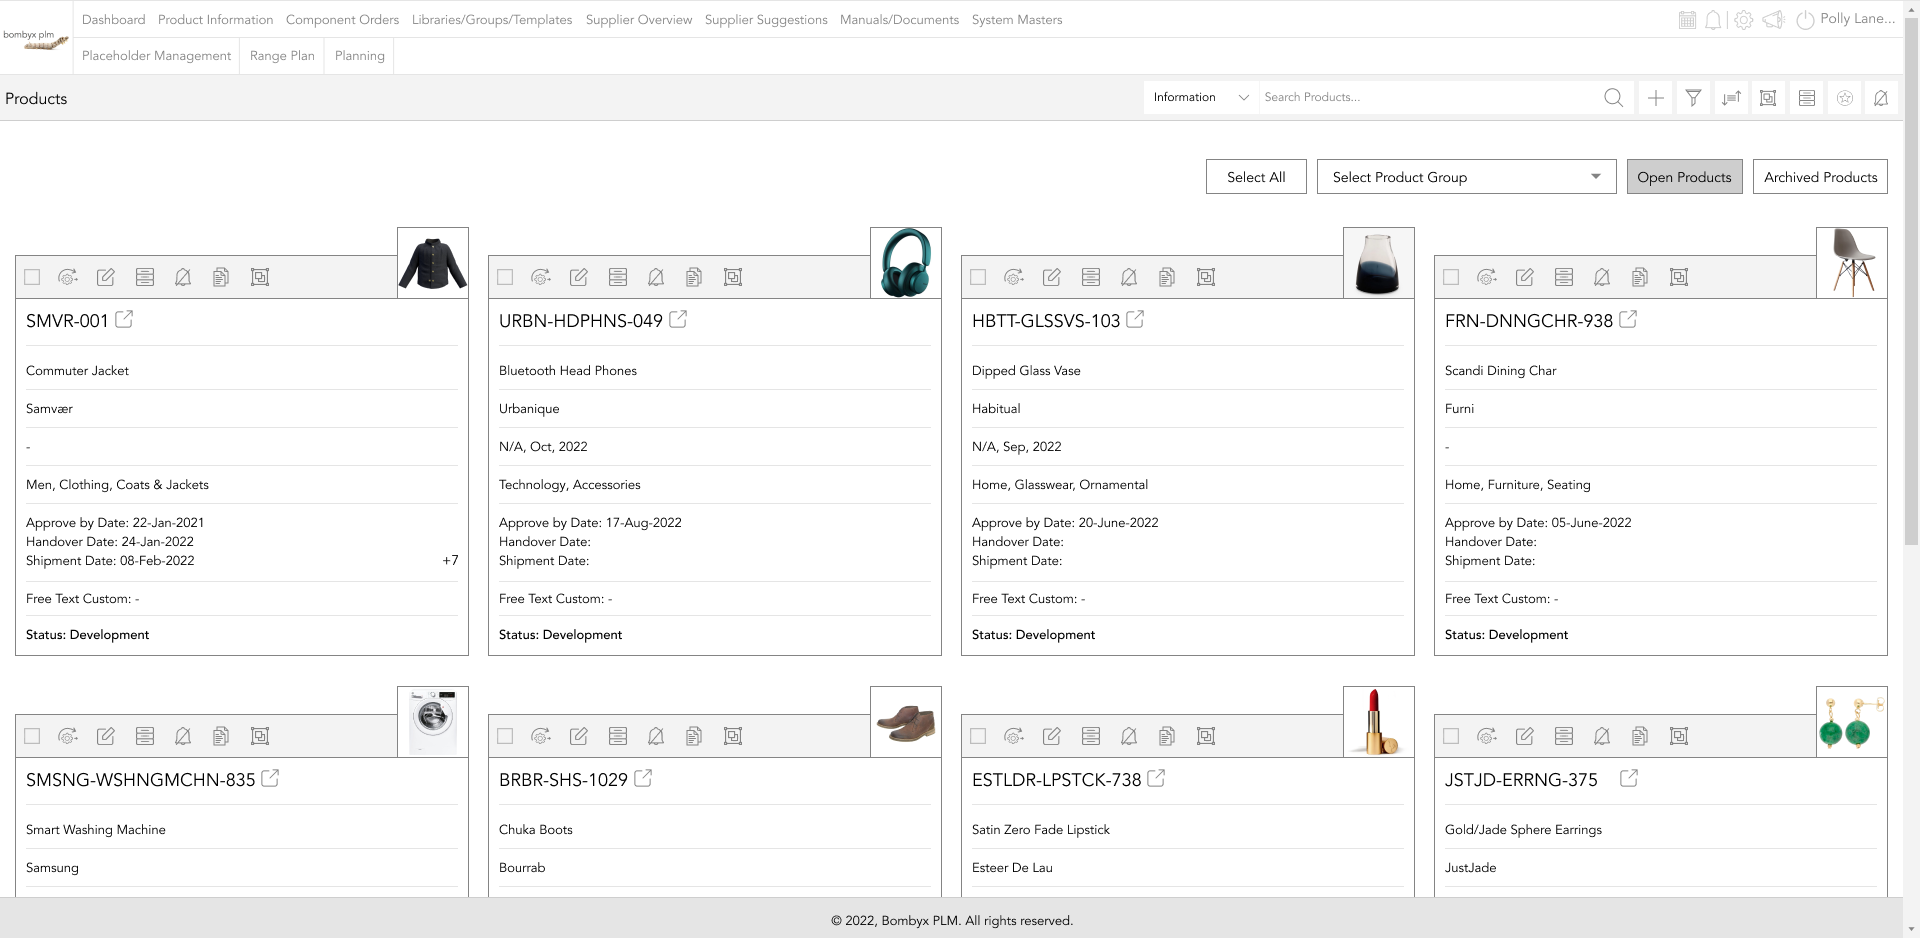Expand the Information search-type dropdown
Screen dimensions: 1920x938
coord(1201,97)
